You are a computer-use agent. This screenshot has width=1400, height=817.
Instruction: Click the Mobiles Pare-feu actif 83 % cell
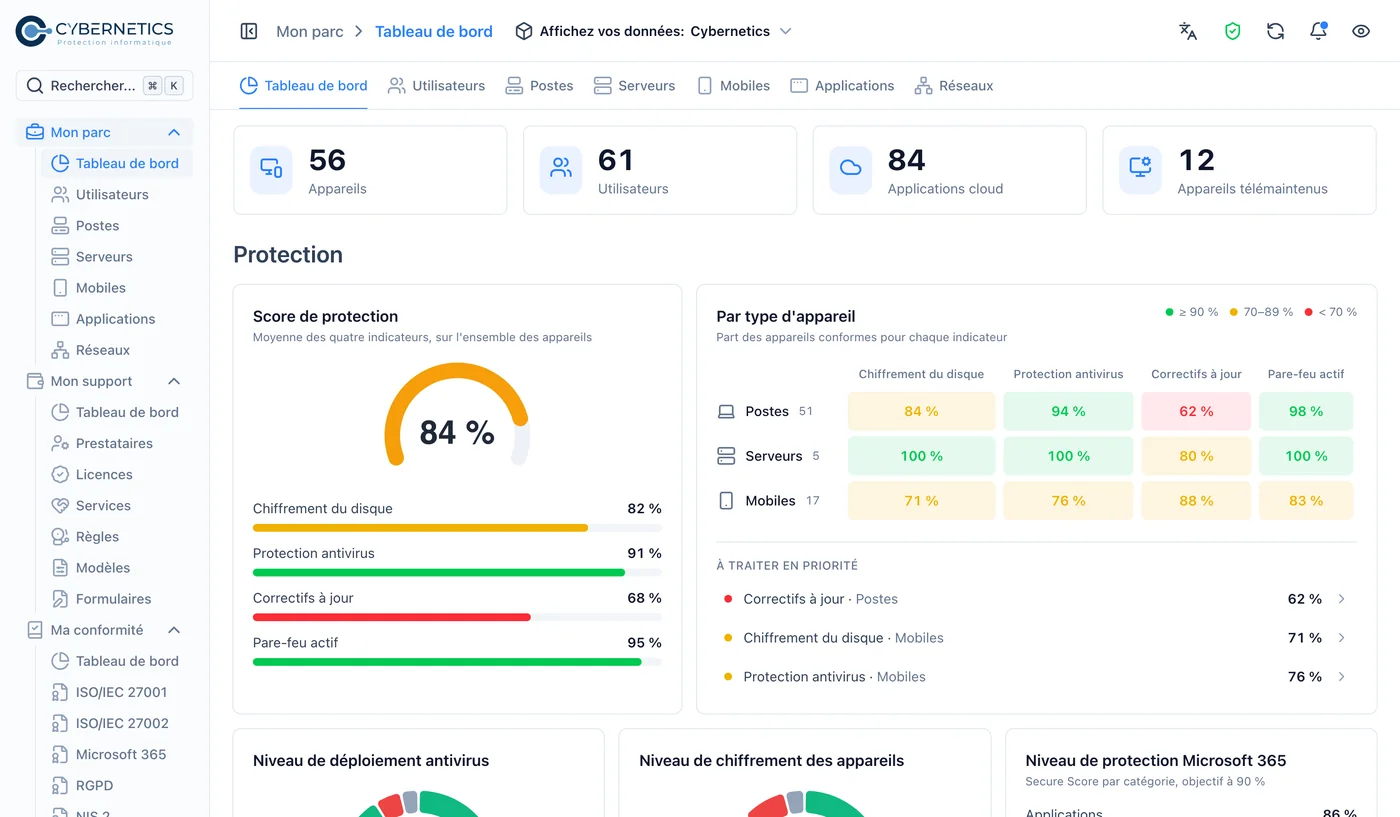point(1306,501)
